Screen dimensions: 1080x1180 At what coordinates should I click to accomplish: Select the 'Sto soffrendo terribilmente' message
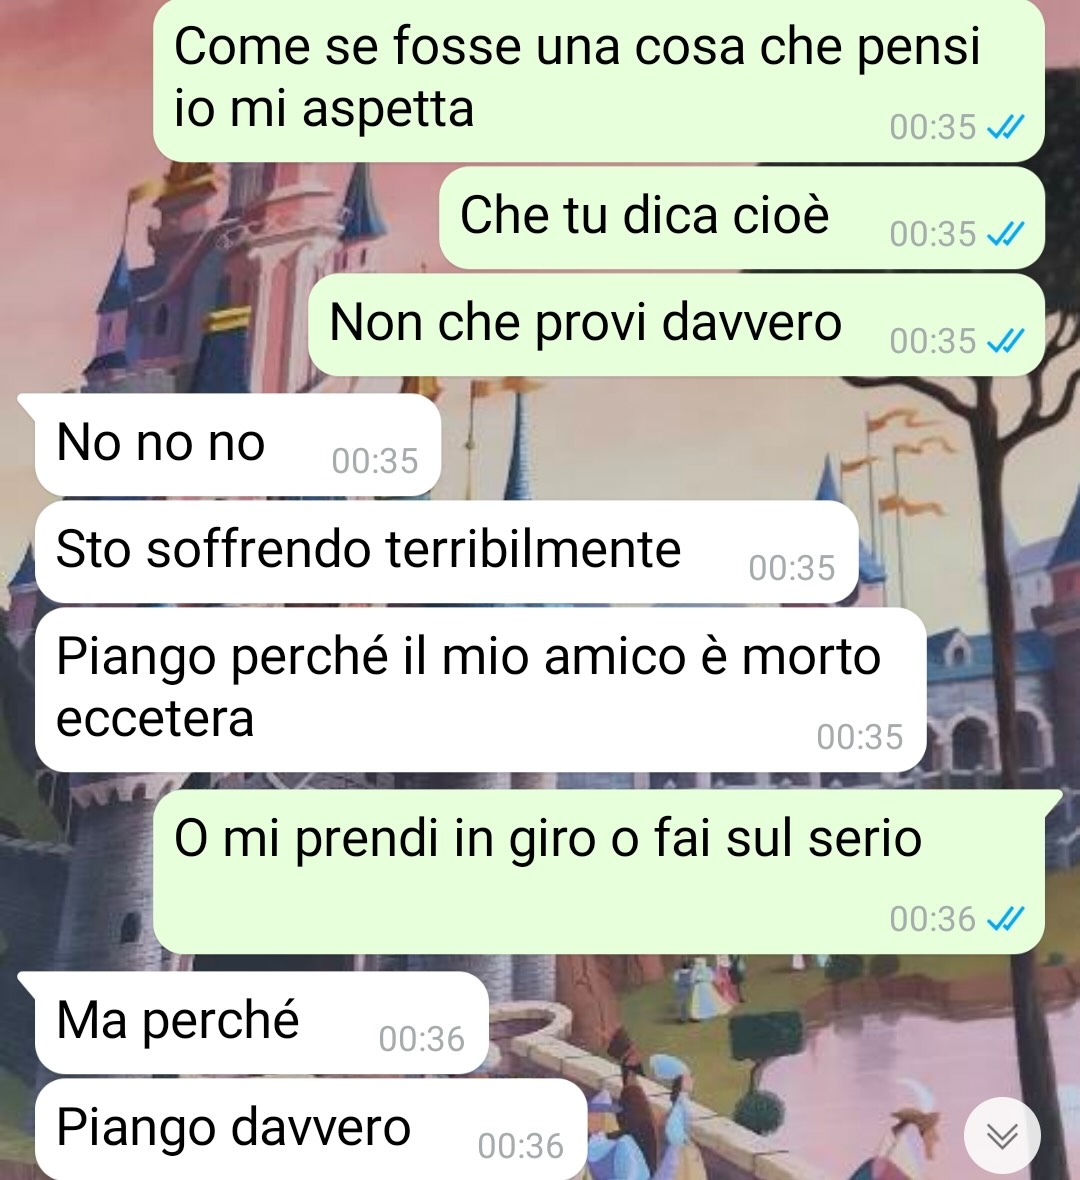click(446, 552)
